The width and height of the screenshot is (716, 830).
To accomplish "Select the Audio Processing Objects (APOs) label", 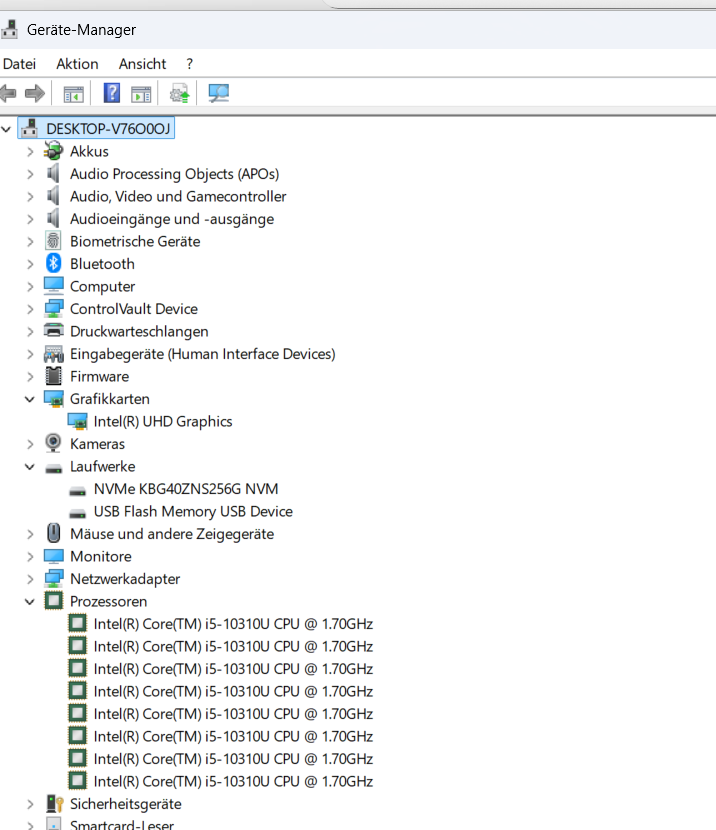I will (175, 174).
